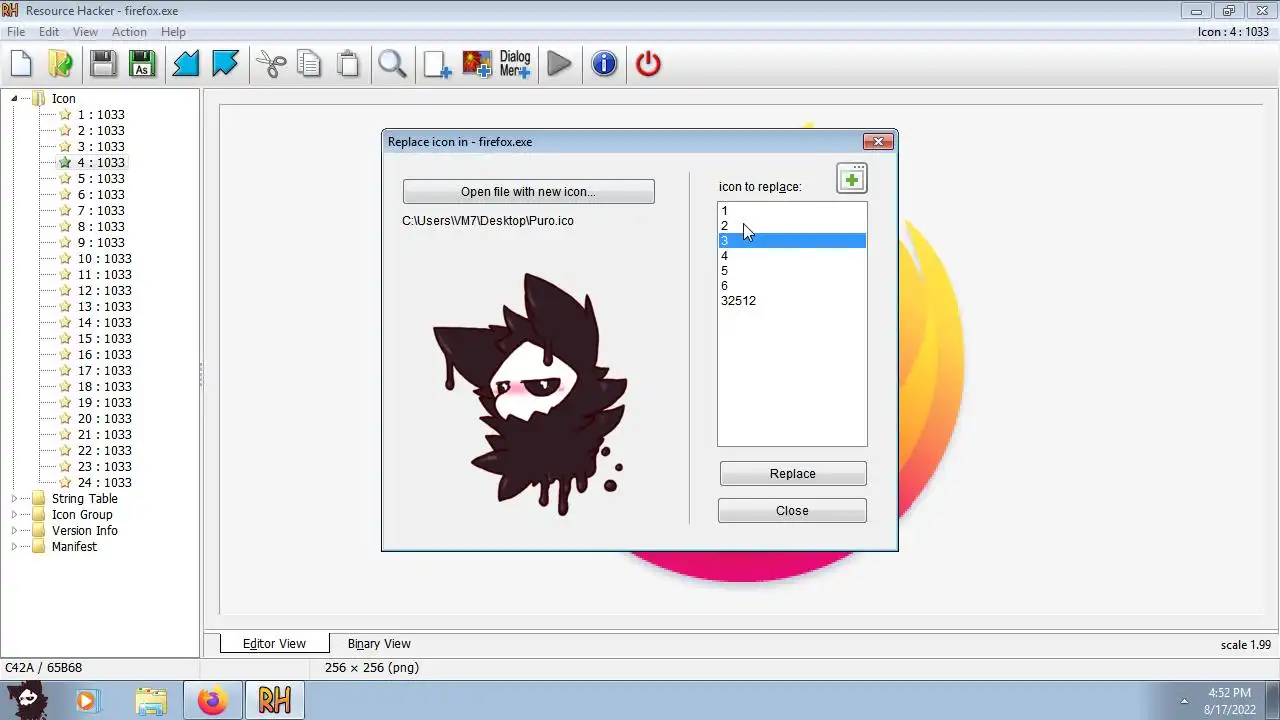1280x720 pixels.
Task: Click the red power Exit icon
Action: pyautogui.click(x=648, y=64)
